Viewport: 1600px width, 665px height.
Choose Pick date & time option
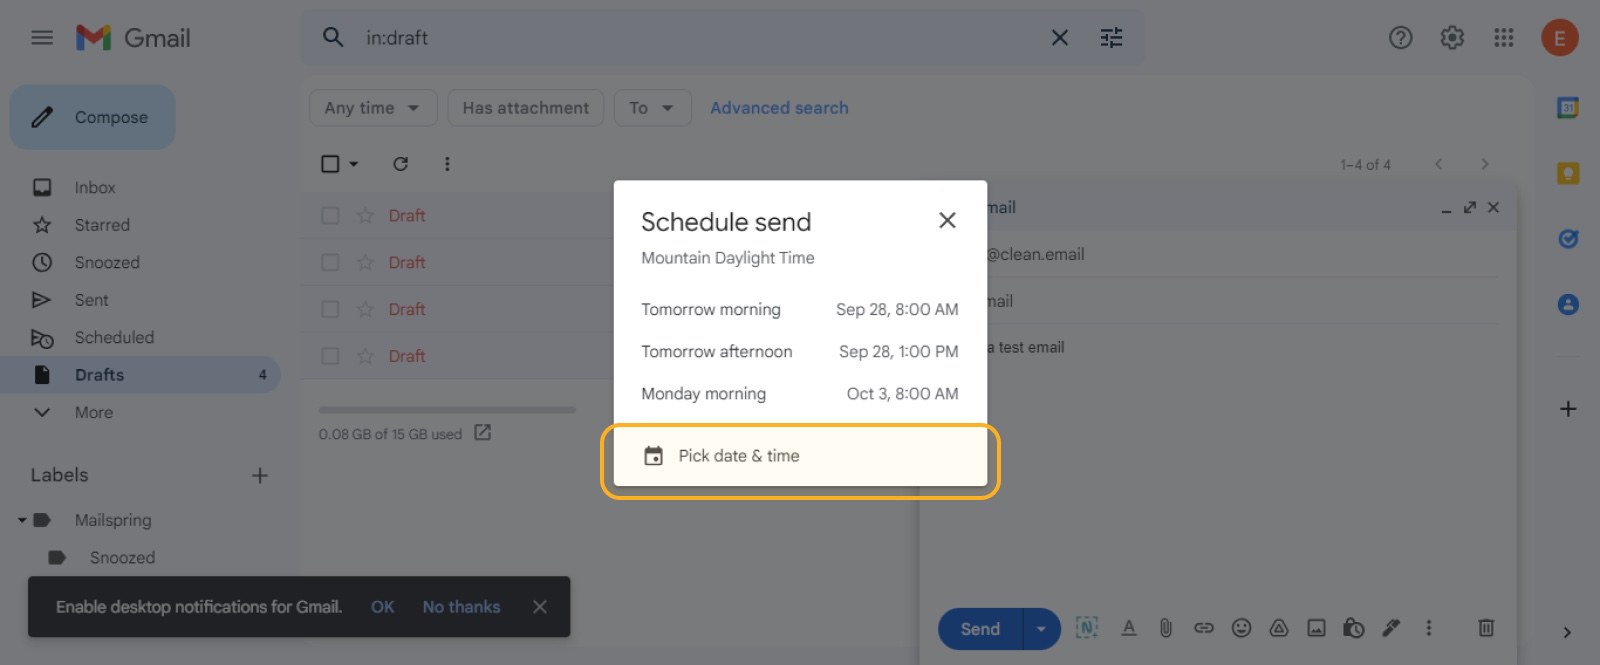pos(738,455)
